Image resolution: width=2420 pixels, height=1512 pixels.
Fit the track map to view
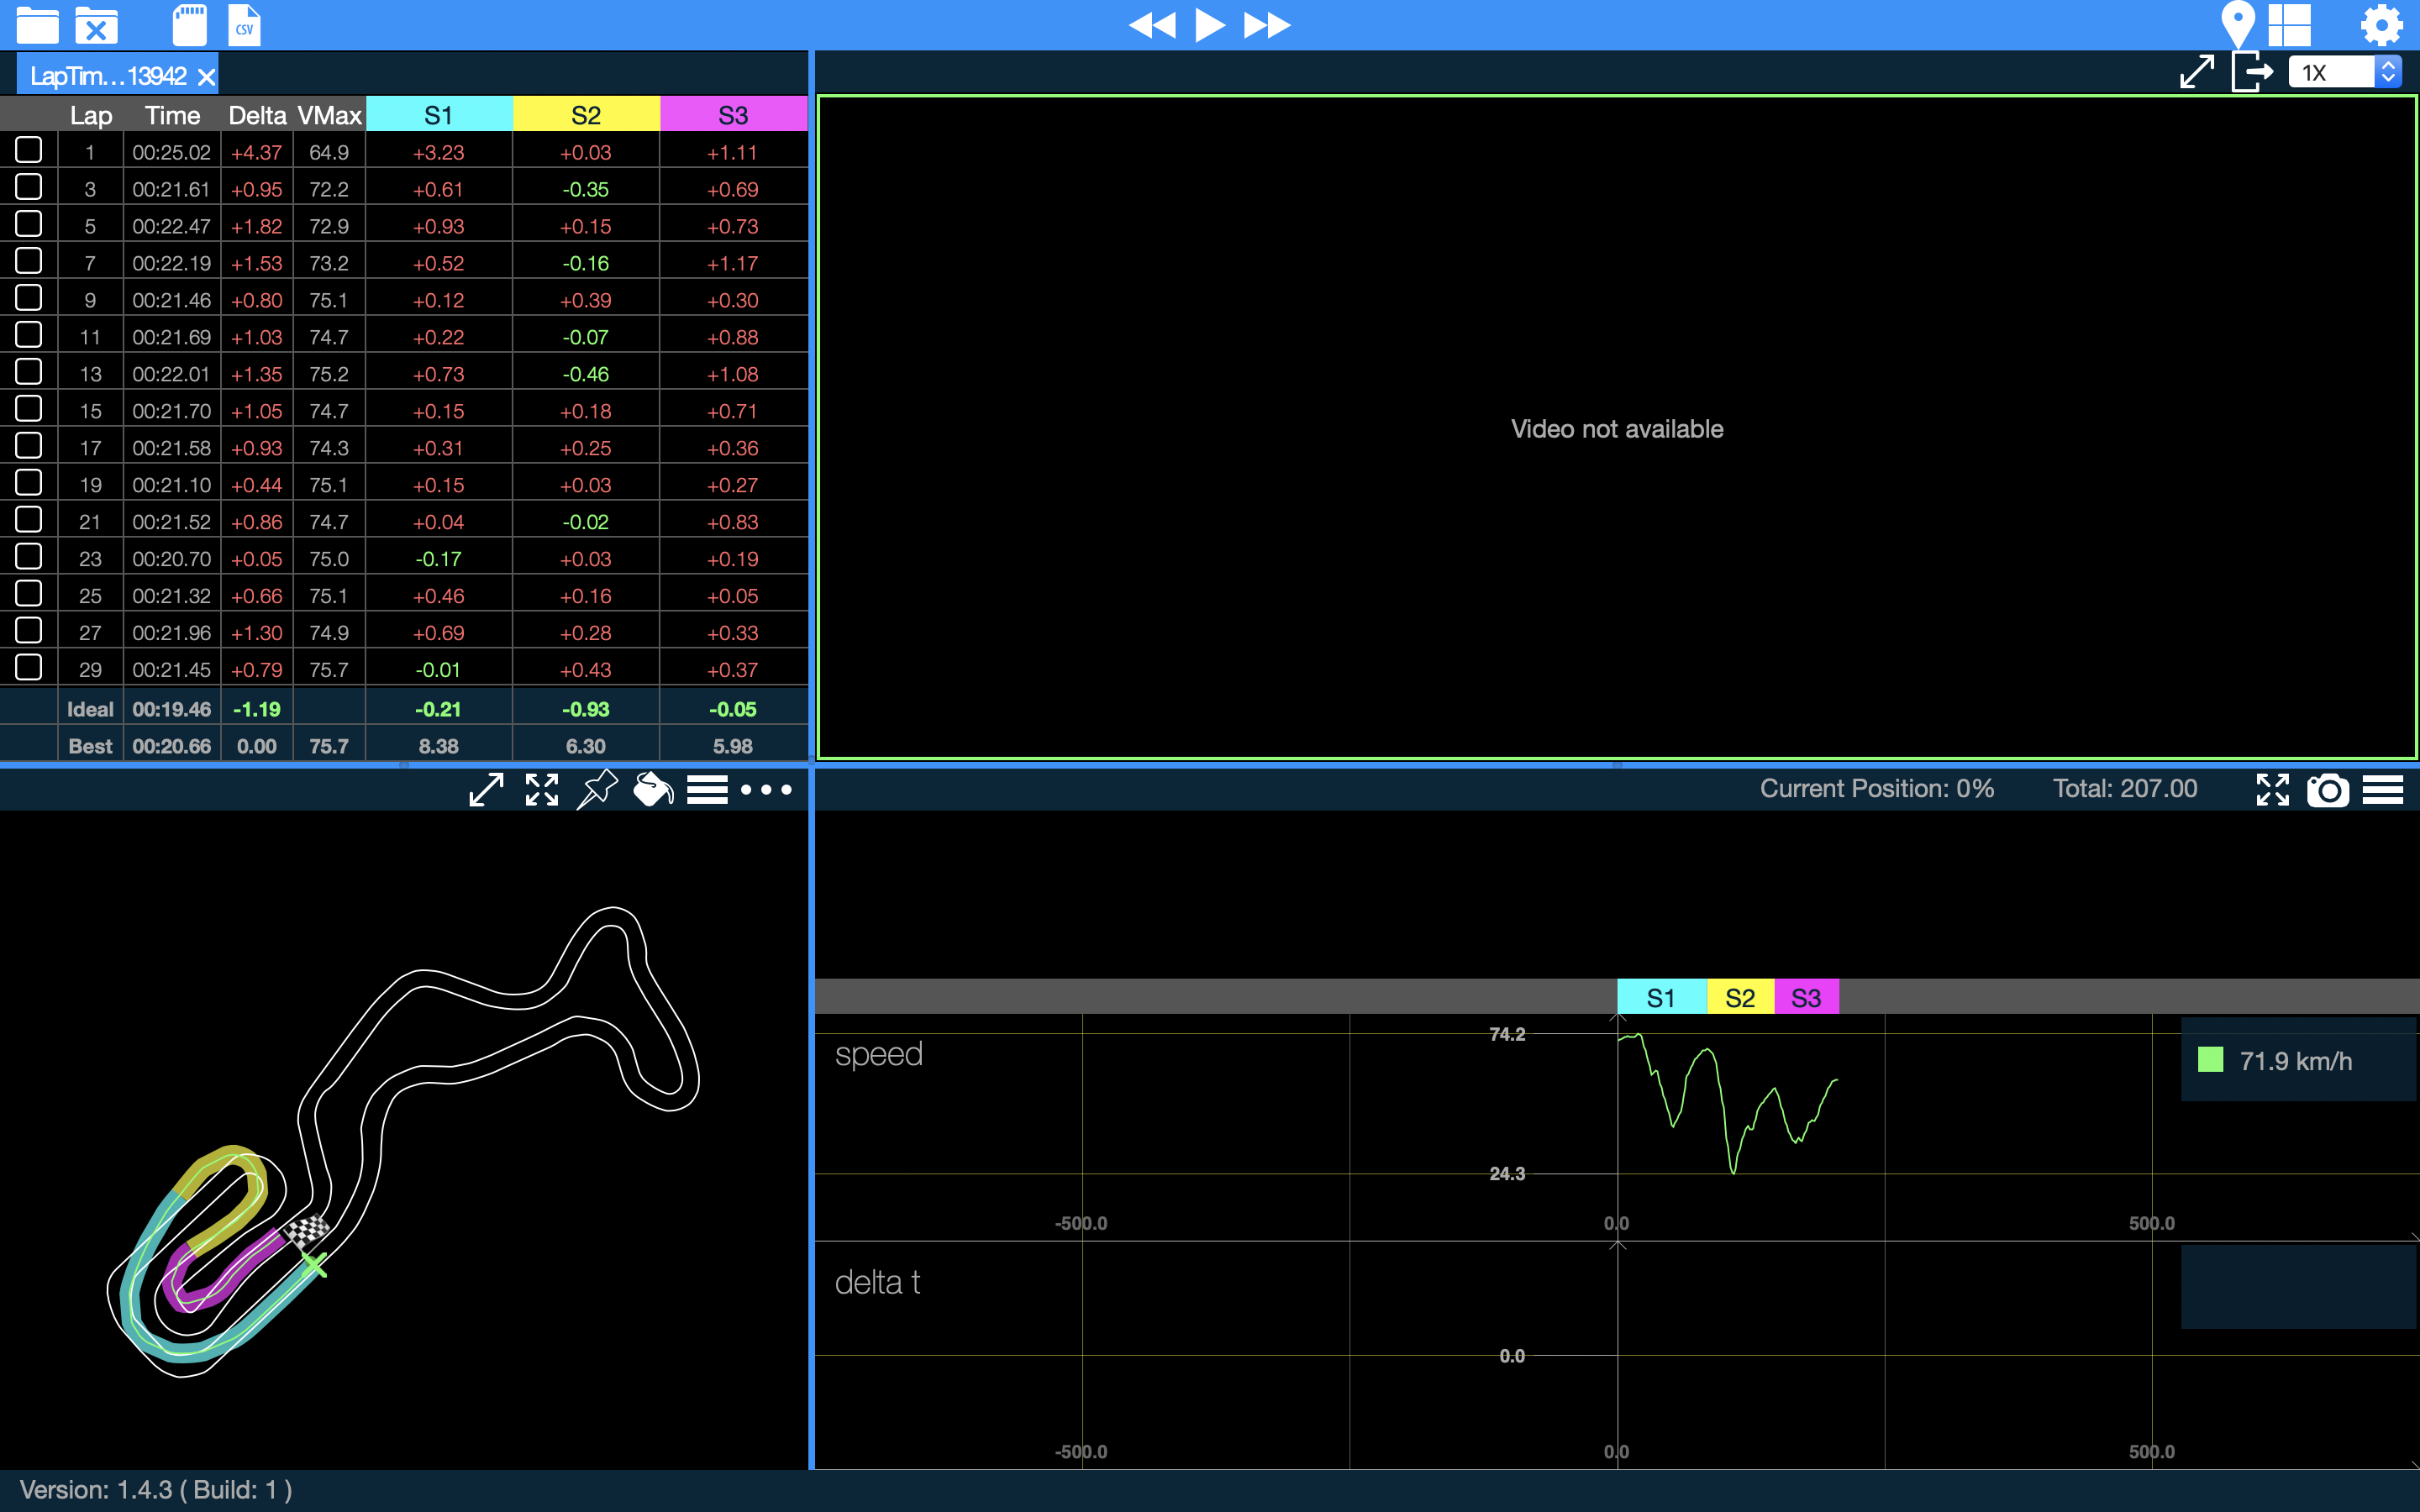542,790
